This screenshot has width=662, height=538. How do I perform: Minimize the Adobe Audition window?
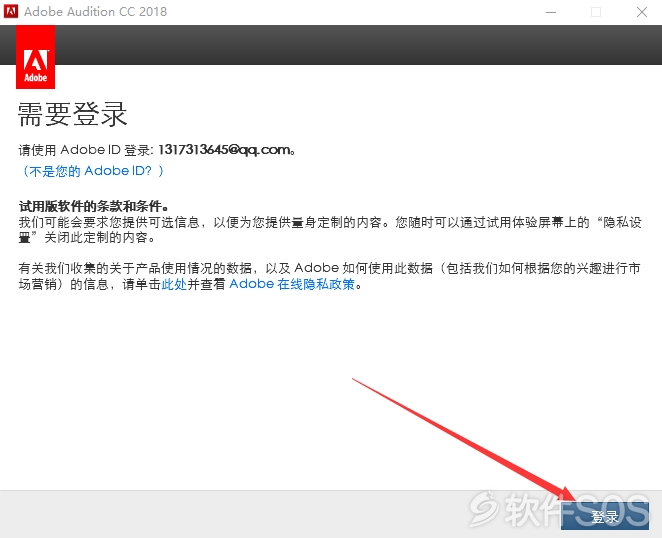pos(551,12)
